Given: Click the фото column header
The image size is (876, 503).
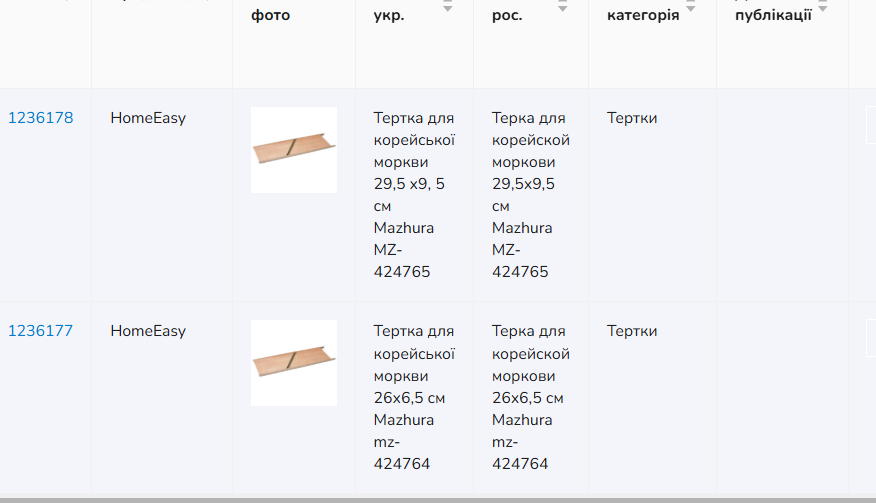Looking at the screenshot, I should click(x=270, y=15).
